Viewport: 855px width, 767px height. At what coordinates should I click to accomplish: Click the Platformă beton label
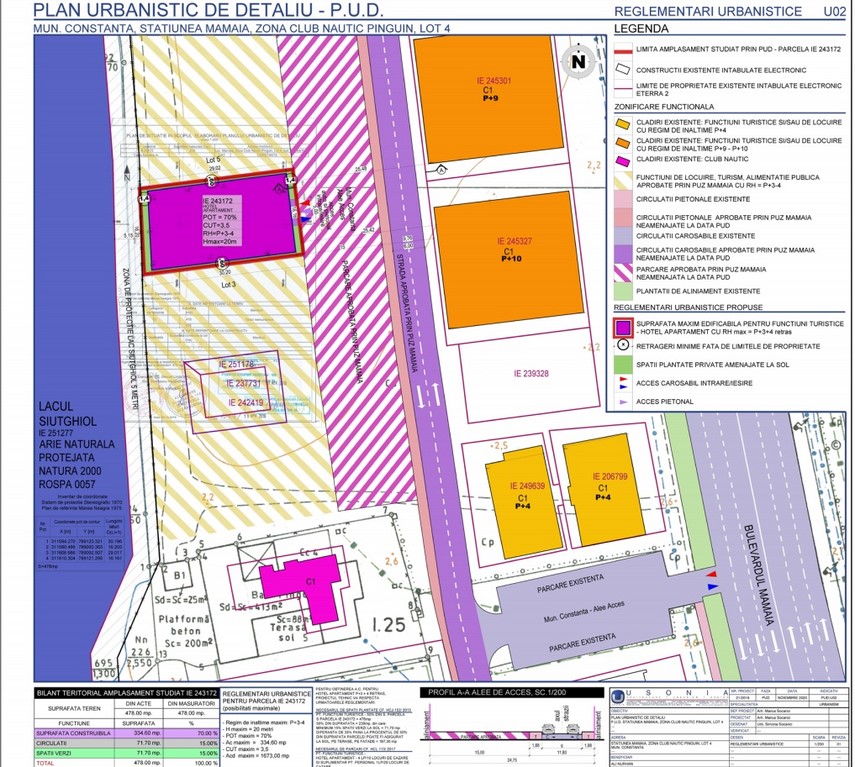(x=184, y=625)
